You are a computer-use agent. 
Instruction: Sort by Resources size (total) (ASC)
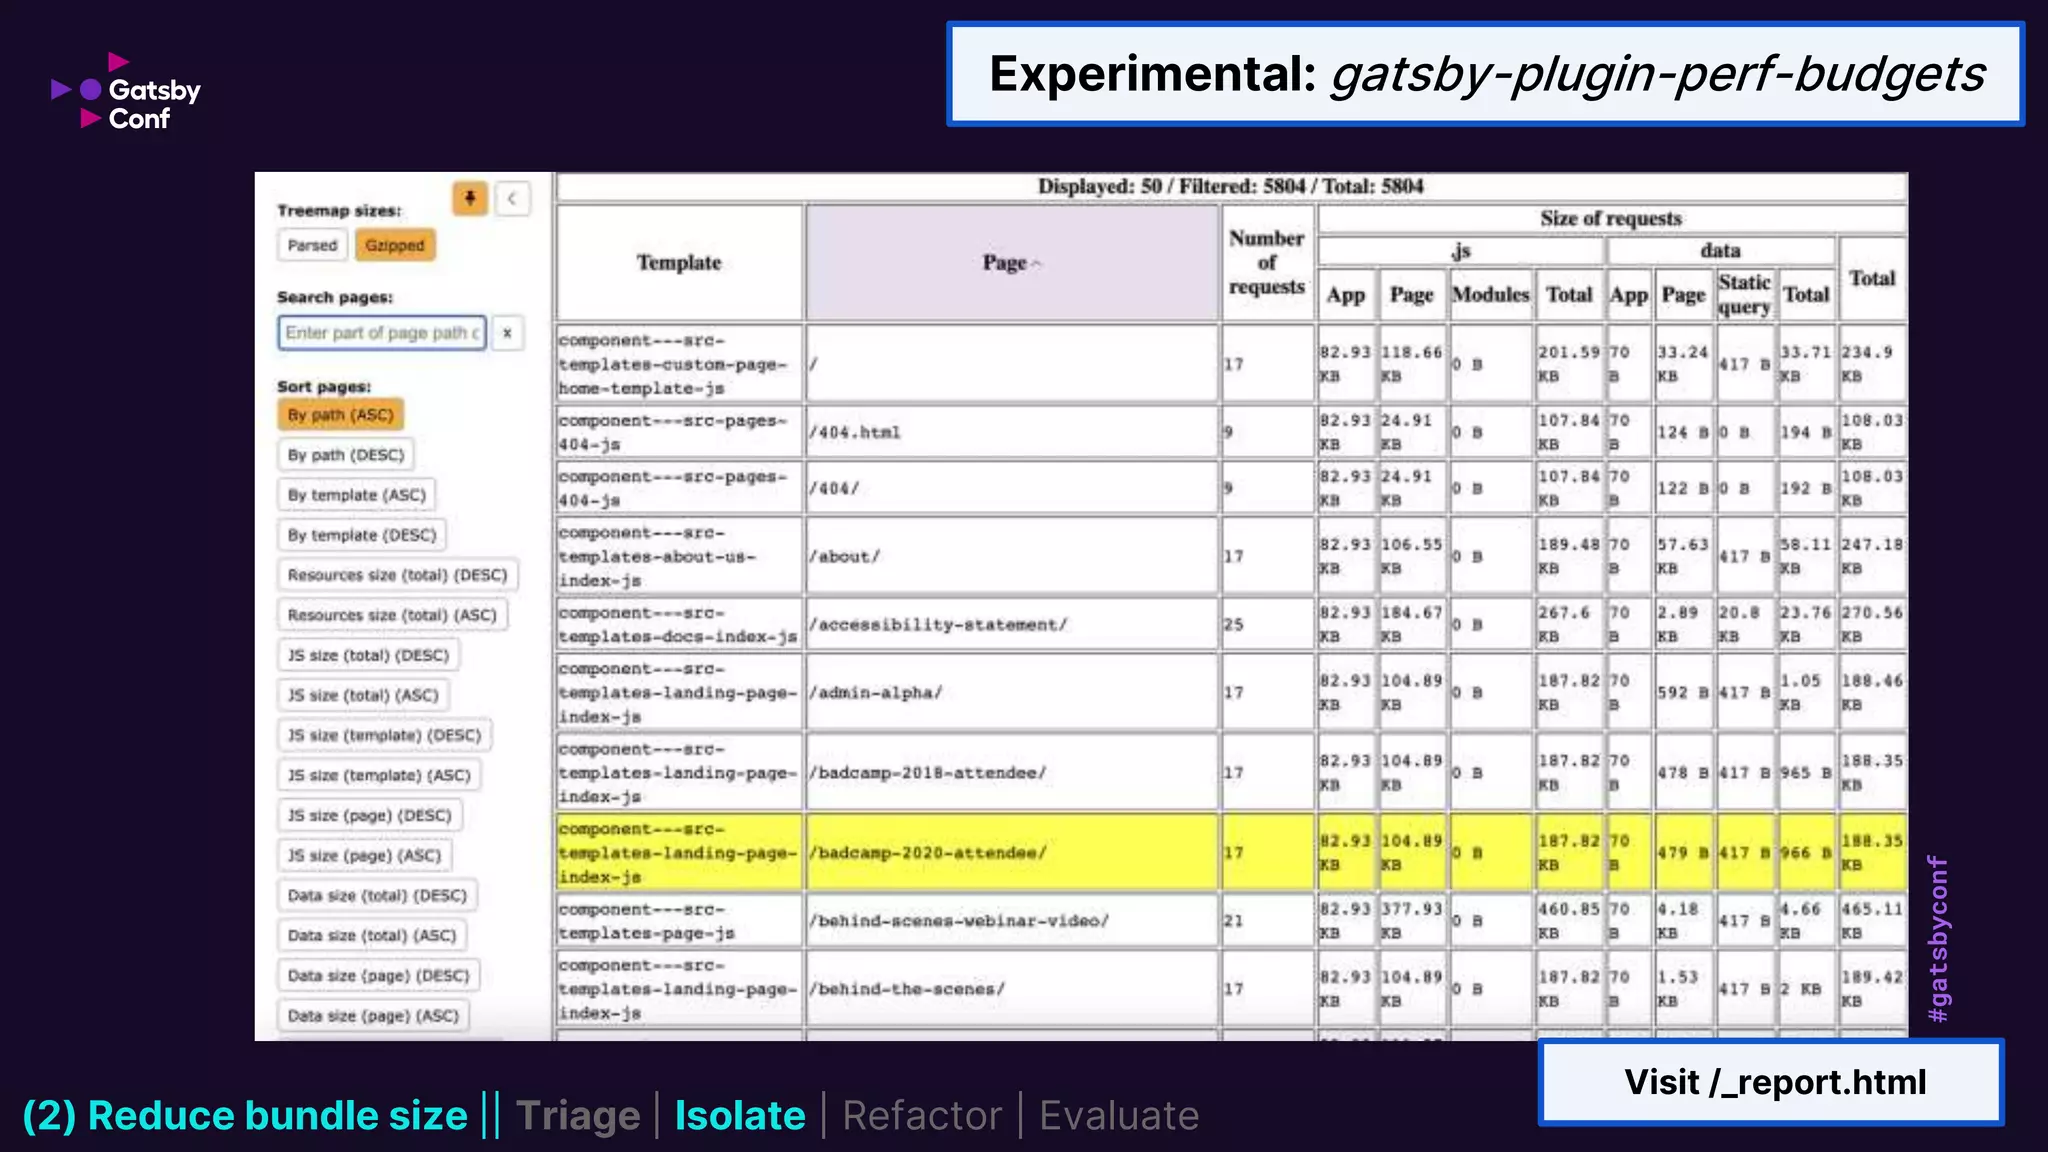tap(392, 615)
